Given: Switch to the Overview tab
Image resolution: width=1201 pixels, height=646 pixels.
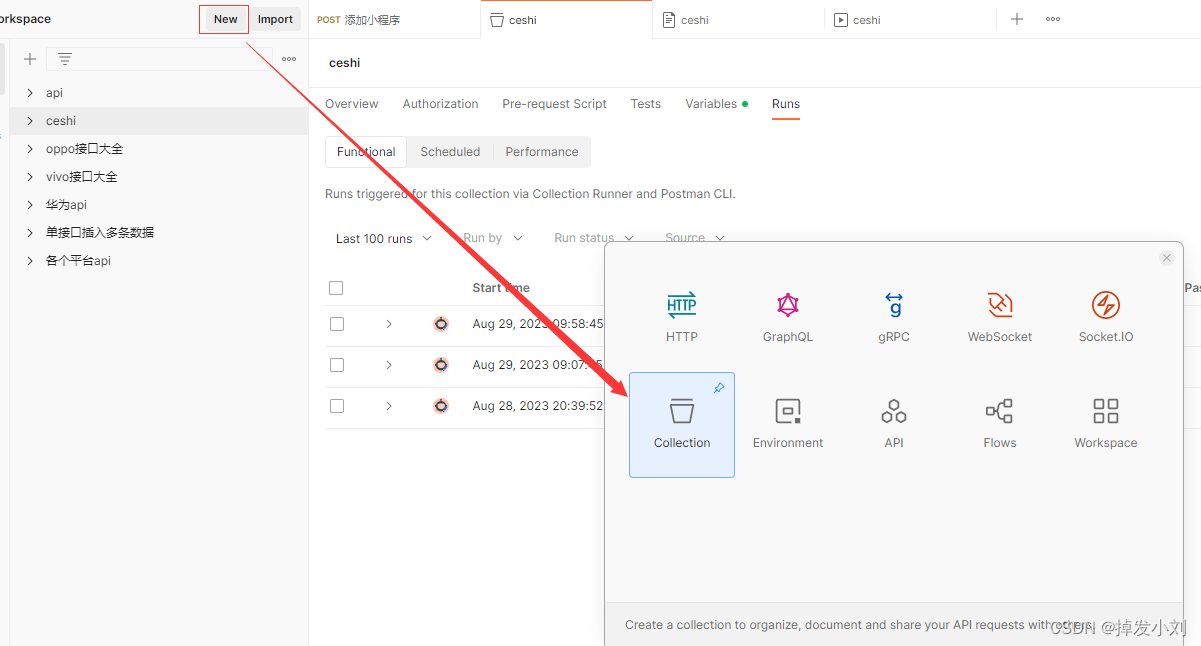Looking at the screenshot, I should pyautogui.click(x=352, y=104).
